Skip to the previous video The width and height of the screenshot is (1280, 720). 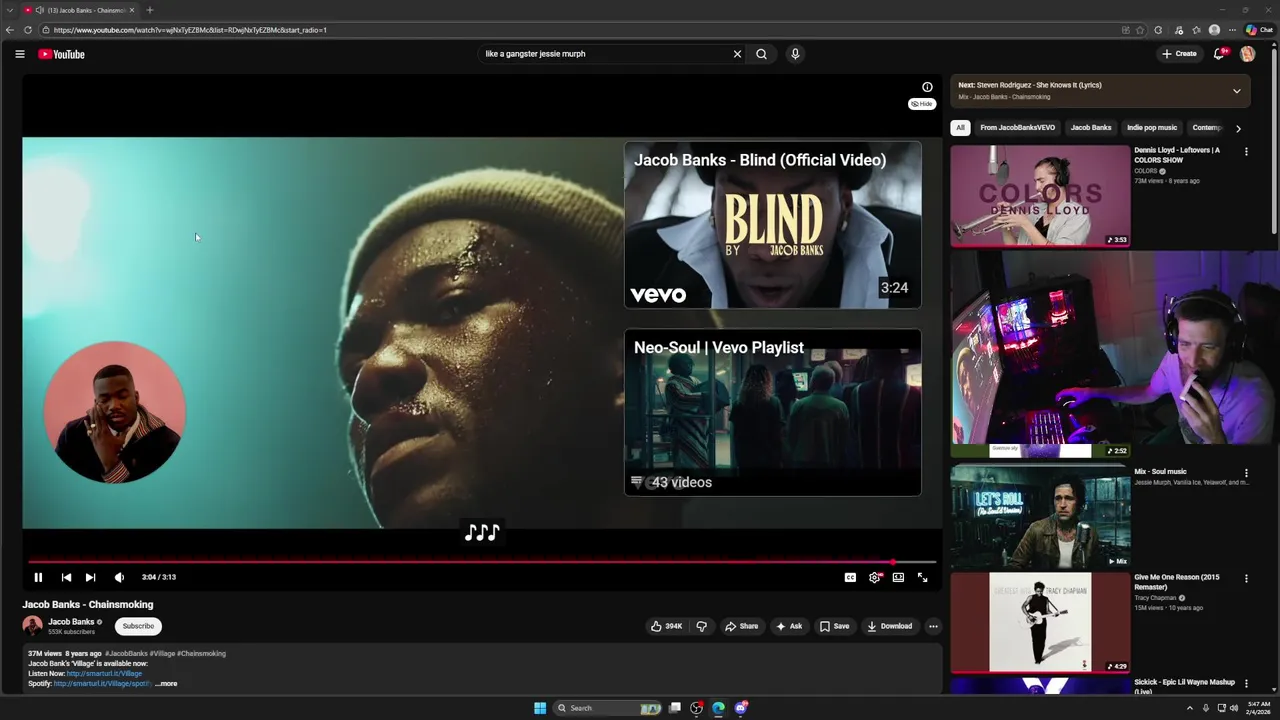(x=66, y=577)
